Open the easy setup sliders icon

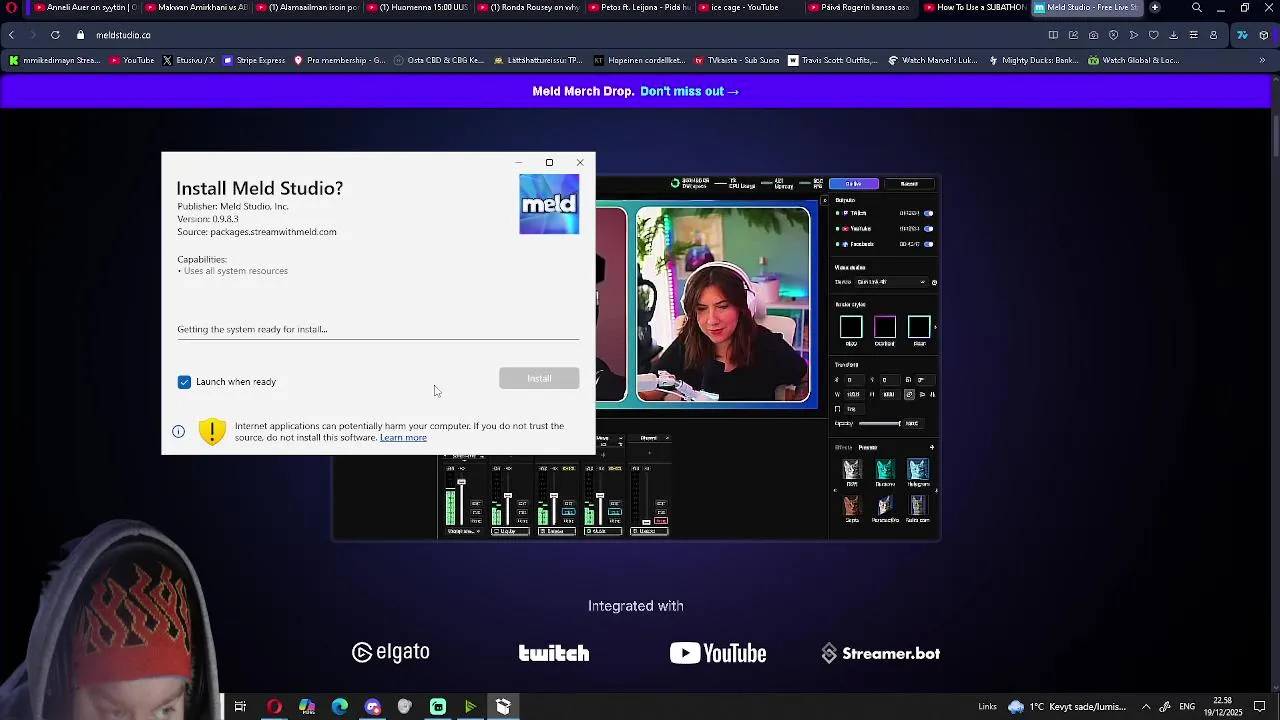pyautogui.click(x=1194, y=35)
